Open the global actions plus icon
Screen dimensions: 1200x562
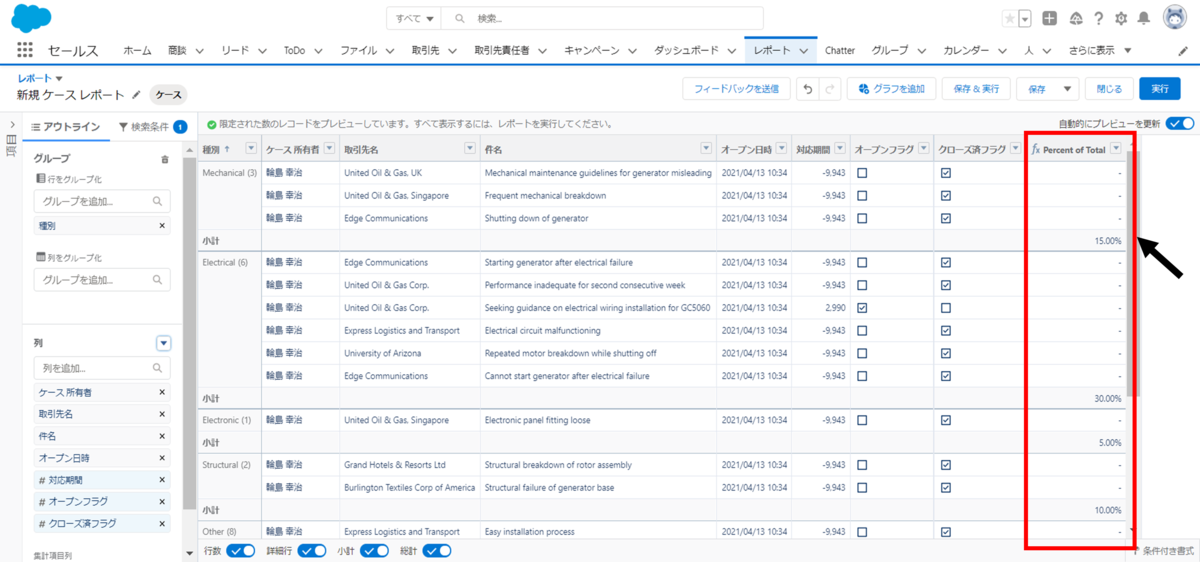[x=1049, y=18]
